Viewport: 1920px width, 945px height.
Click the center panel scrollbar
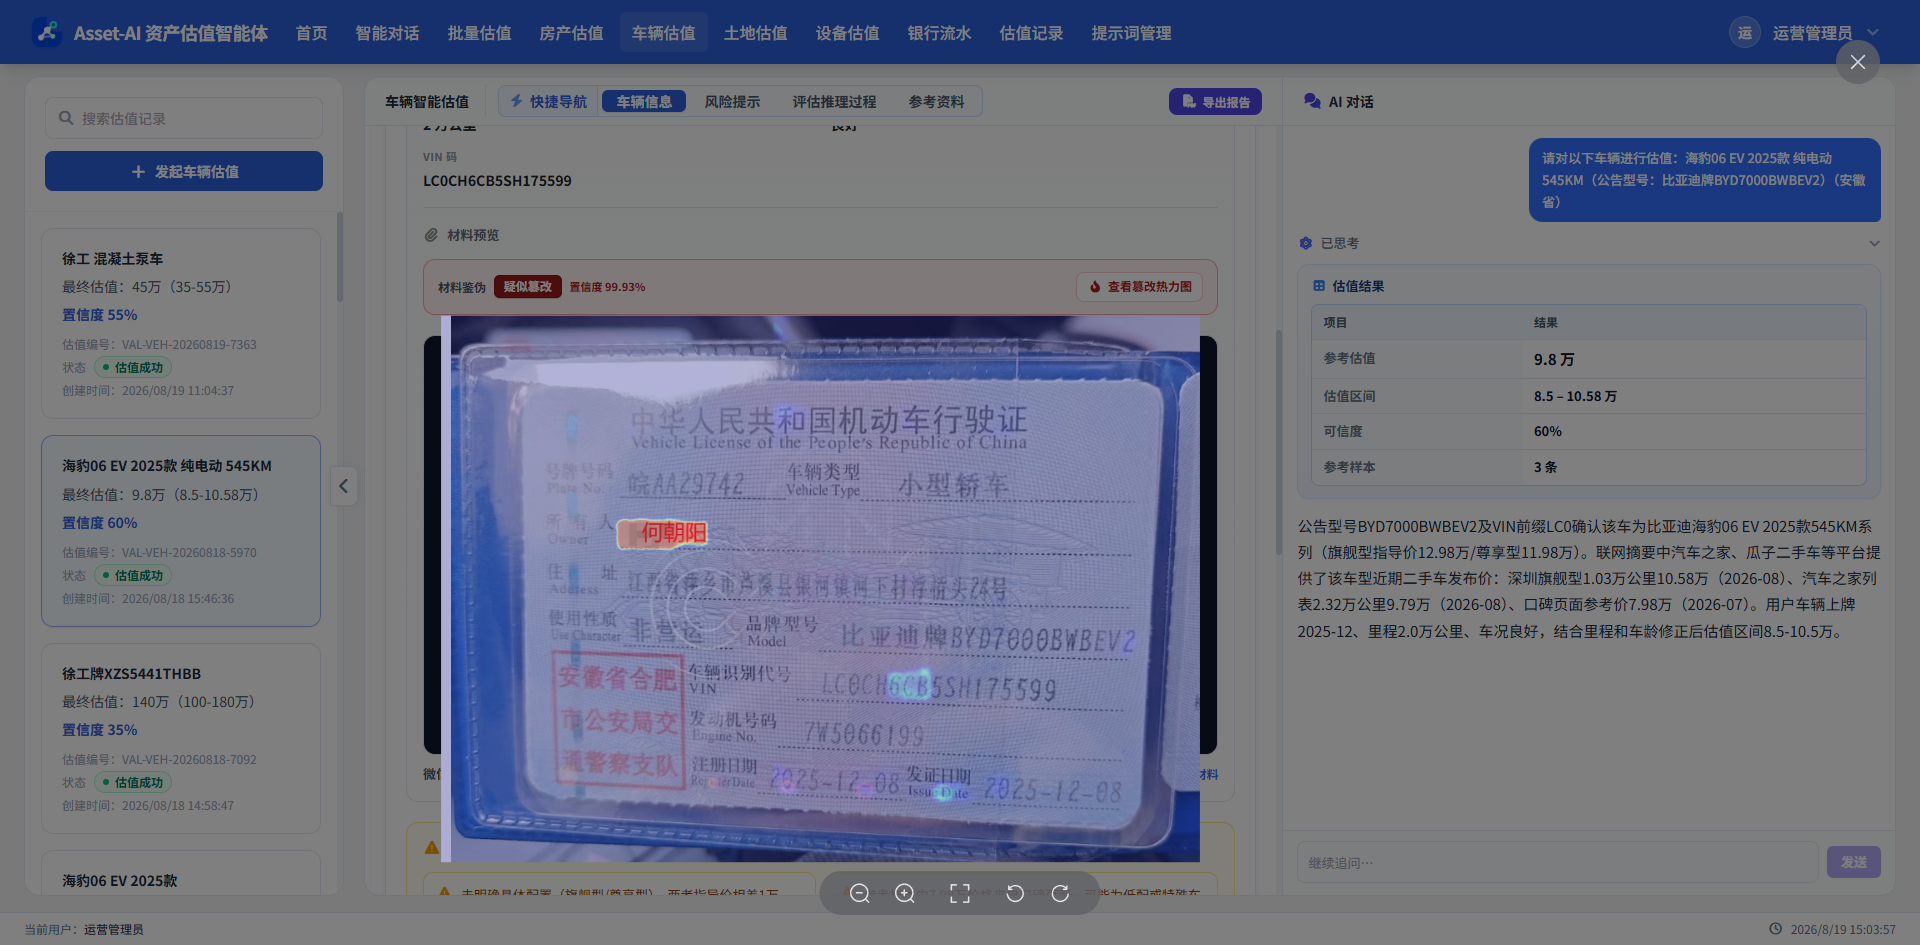1278,442
